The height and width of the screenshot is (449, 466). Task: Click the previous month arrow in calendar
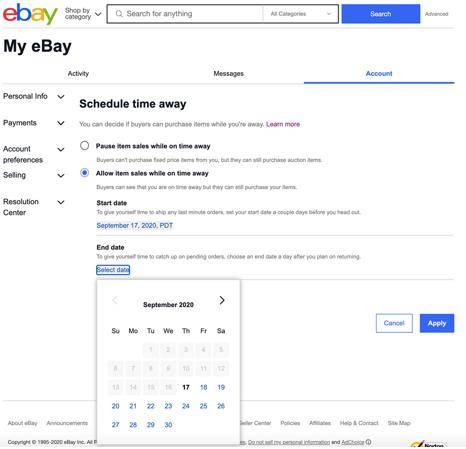tap(115, 300)
